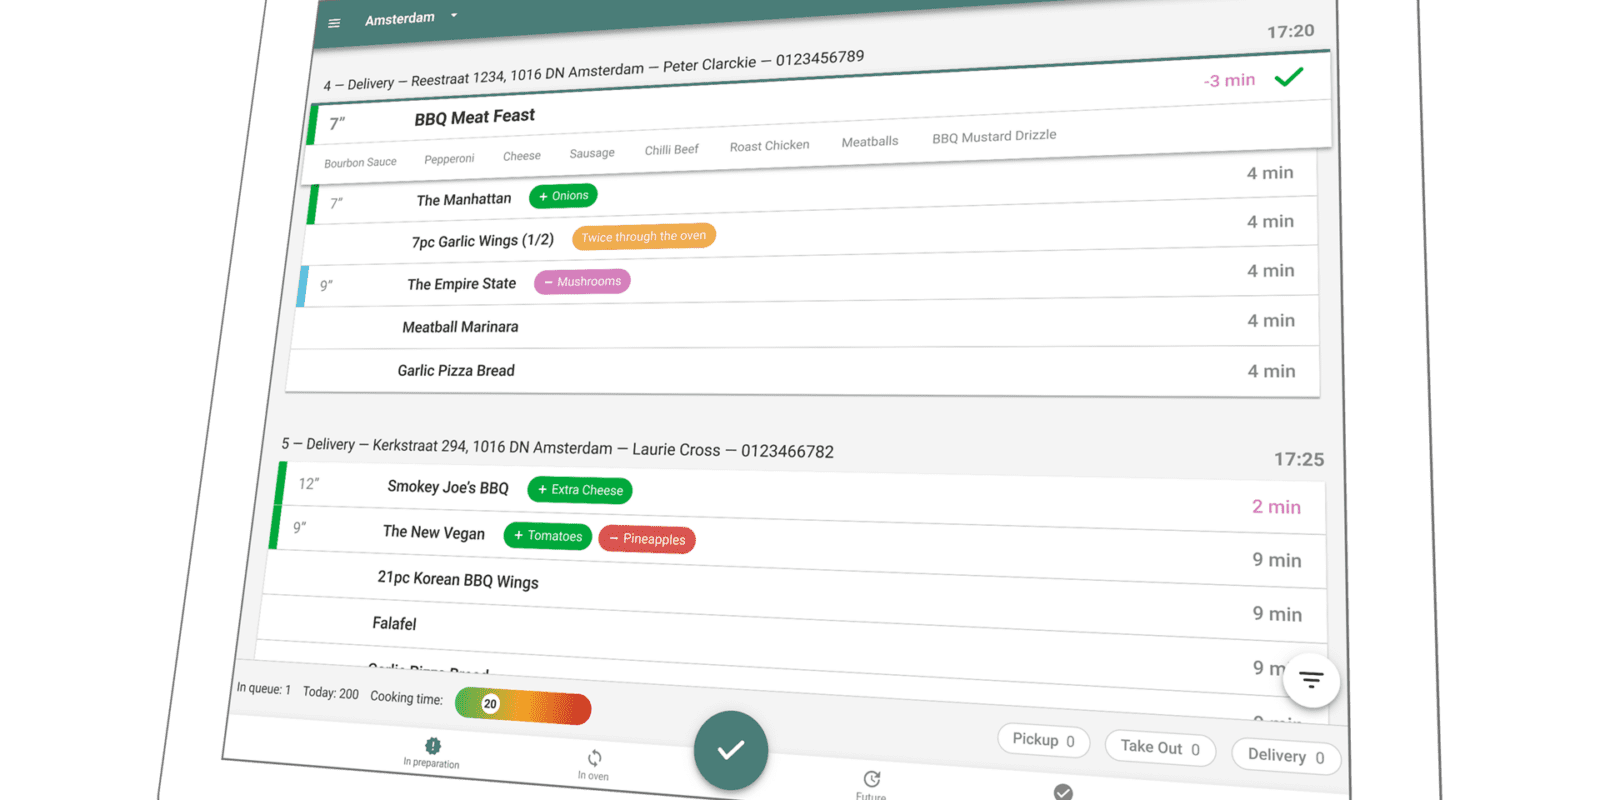The width and height of the screenshot is (1600, 800).
Task: Select the − Pineapples tag
Action: pos(647,539)
